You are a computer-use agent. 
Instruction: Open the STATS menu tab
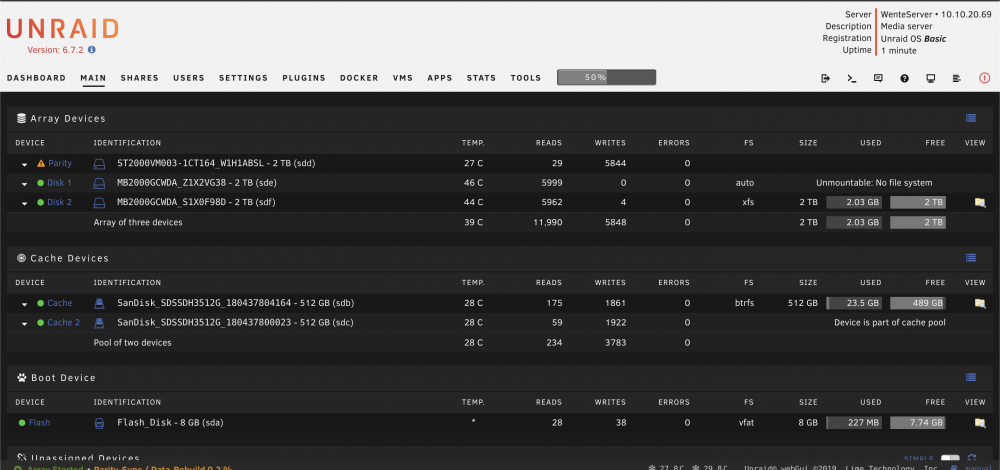click(x=482, y=78)
